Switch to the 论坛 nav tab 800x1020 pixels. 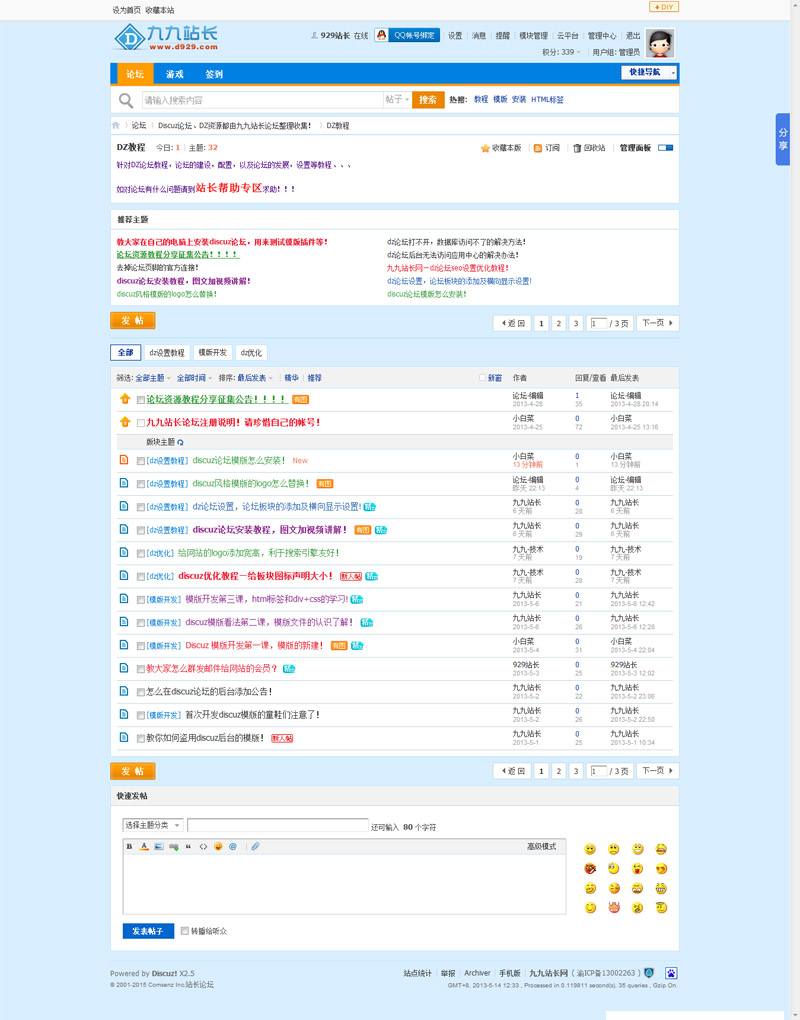pos(135,74)
